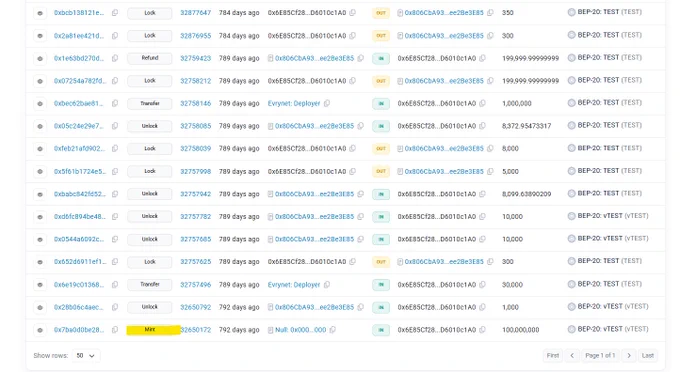Click vTEST token icon in 100,000,000 amount row
Screen dimensions: 680x372
572,330
